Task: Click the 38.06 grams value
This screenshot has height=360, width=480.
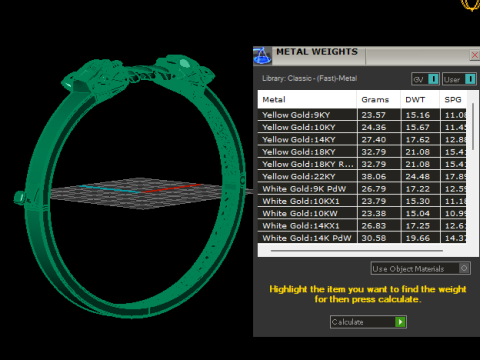Action: [x=374, y=177]
